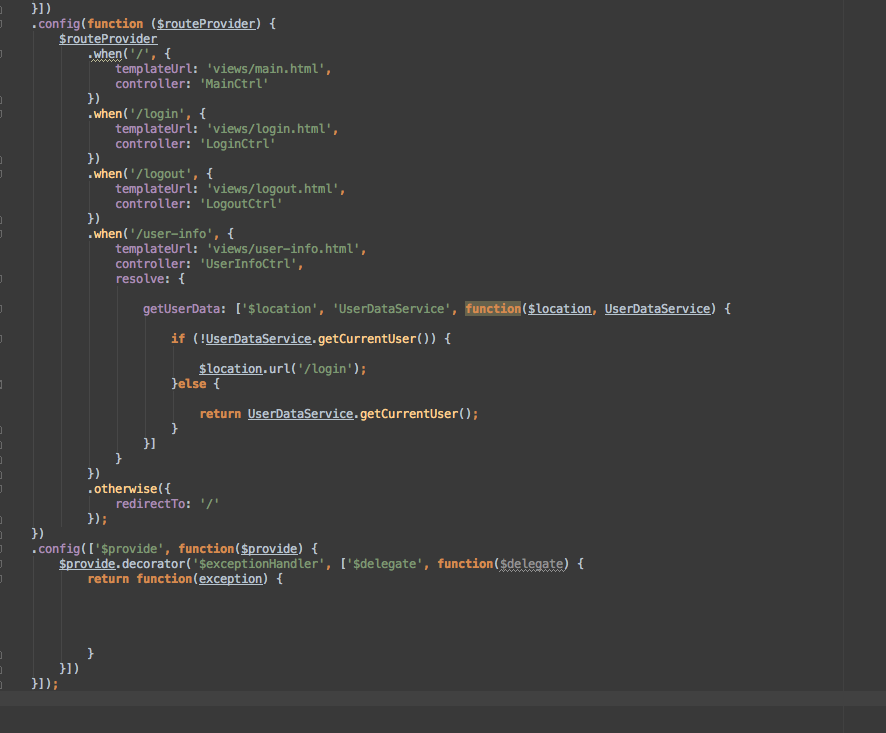
Task: Click the underlined $location variable
Action: tap(230, 368)
